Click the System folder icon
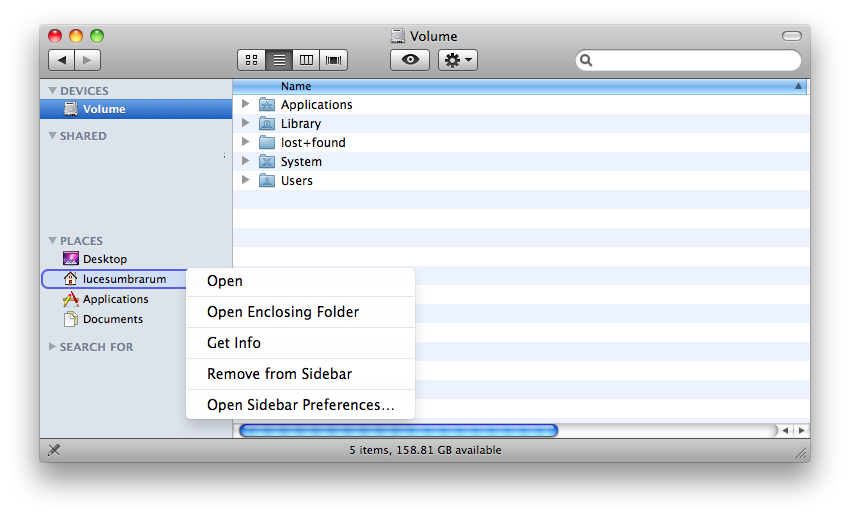850x517 pixels. pos(267,161)
